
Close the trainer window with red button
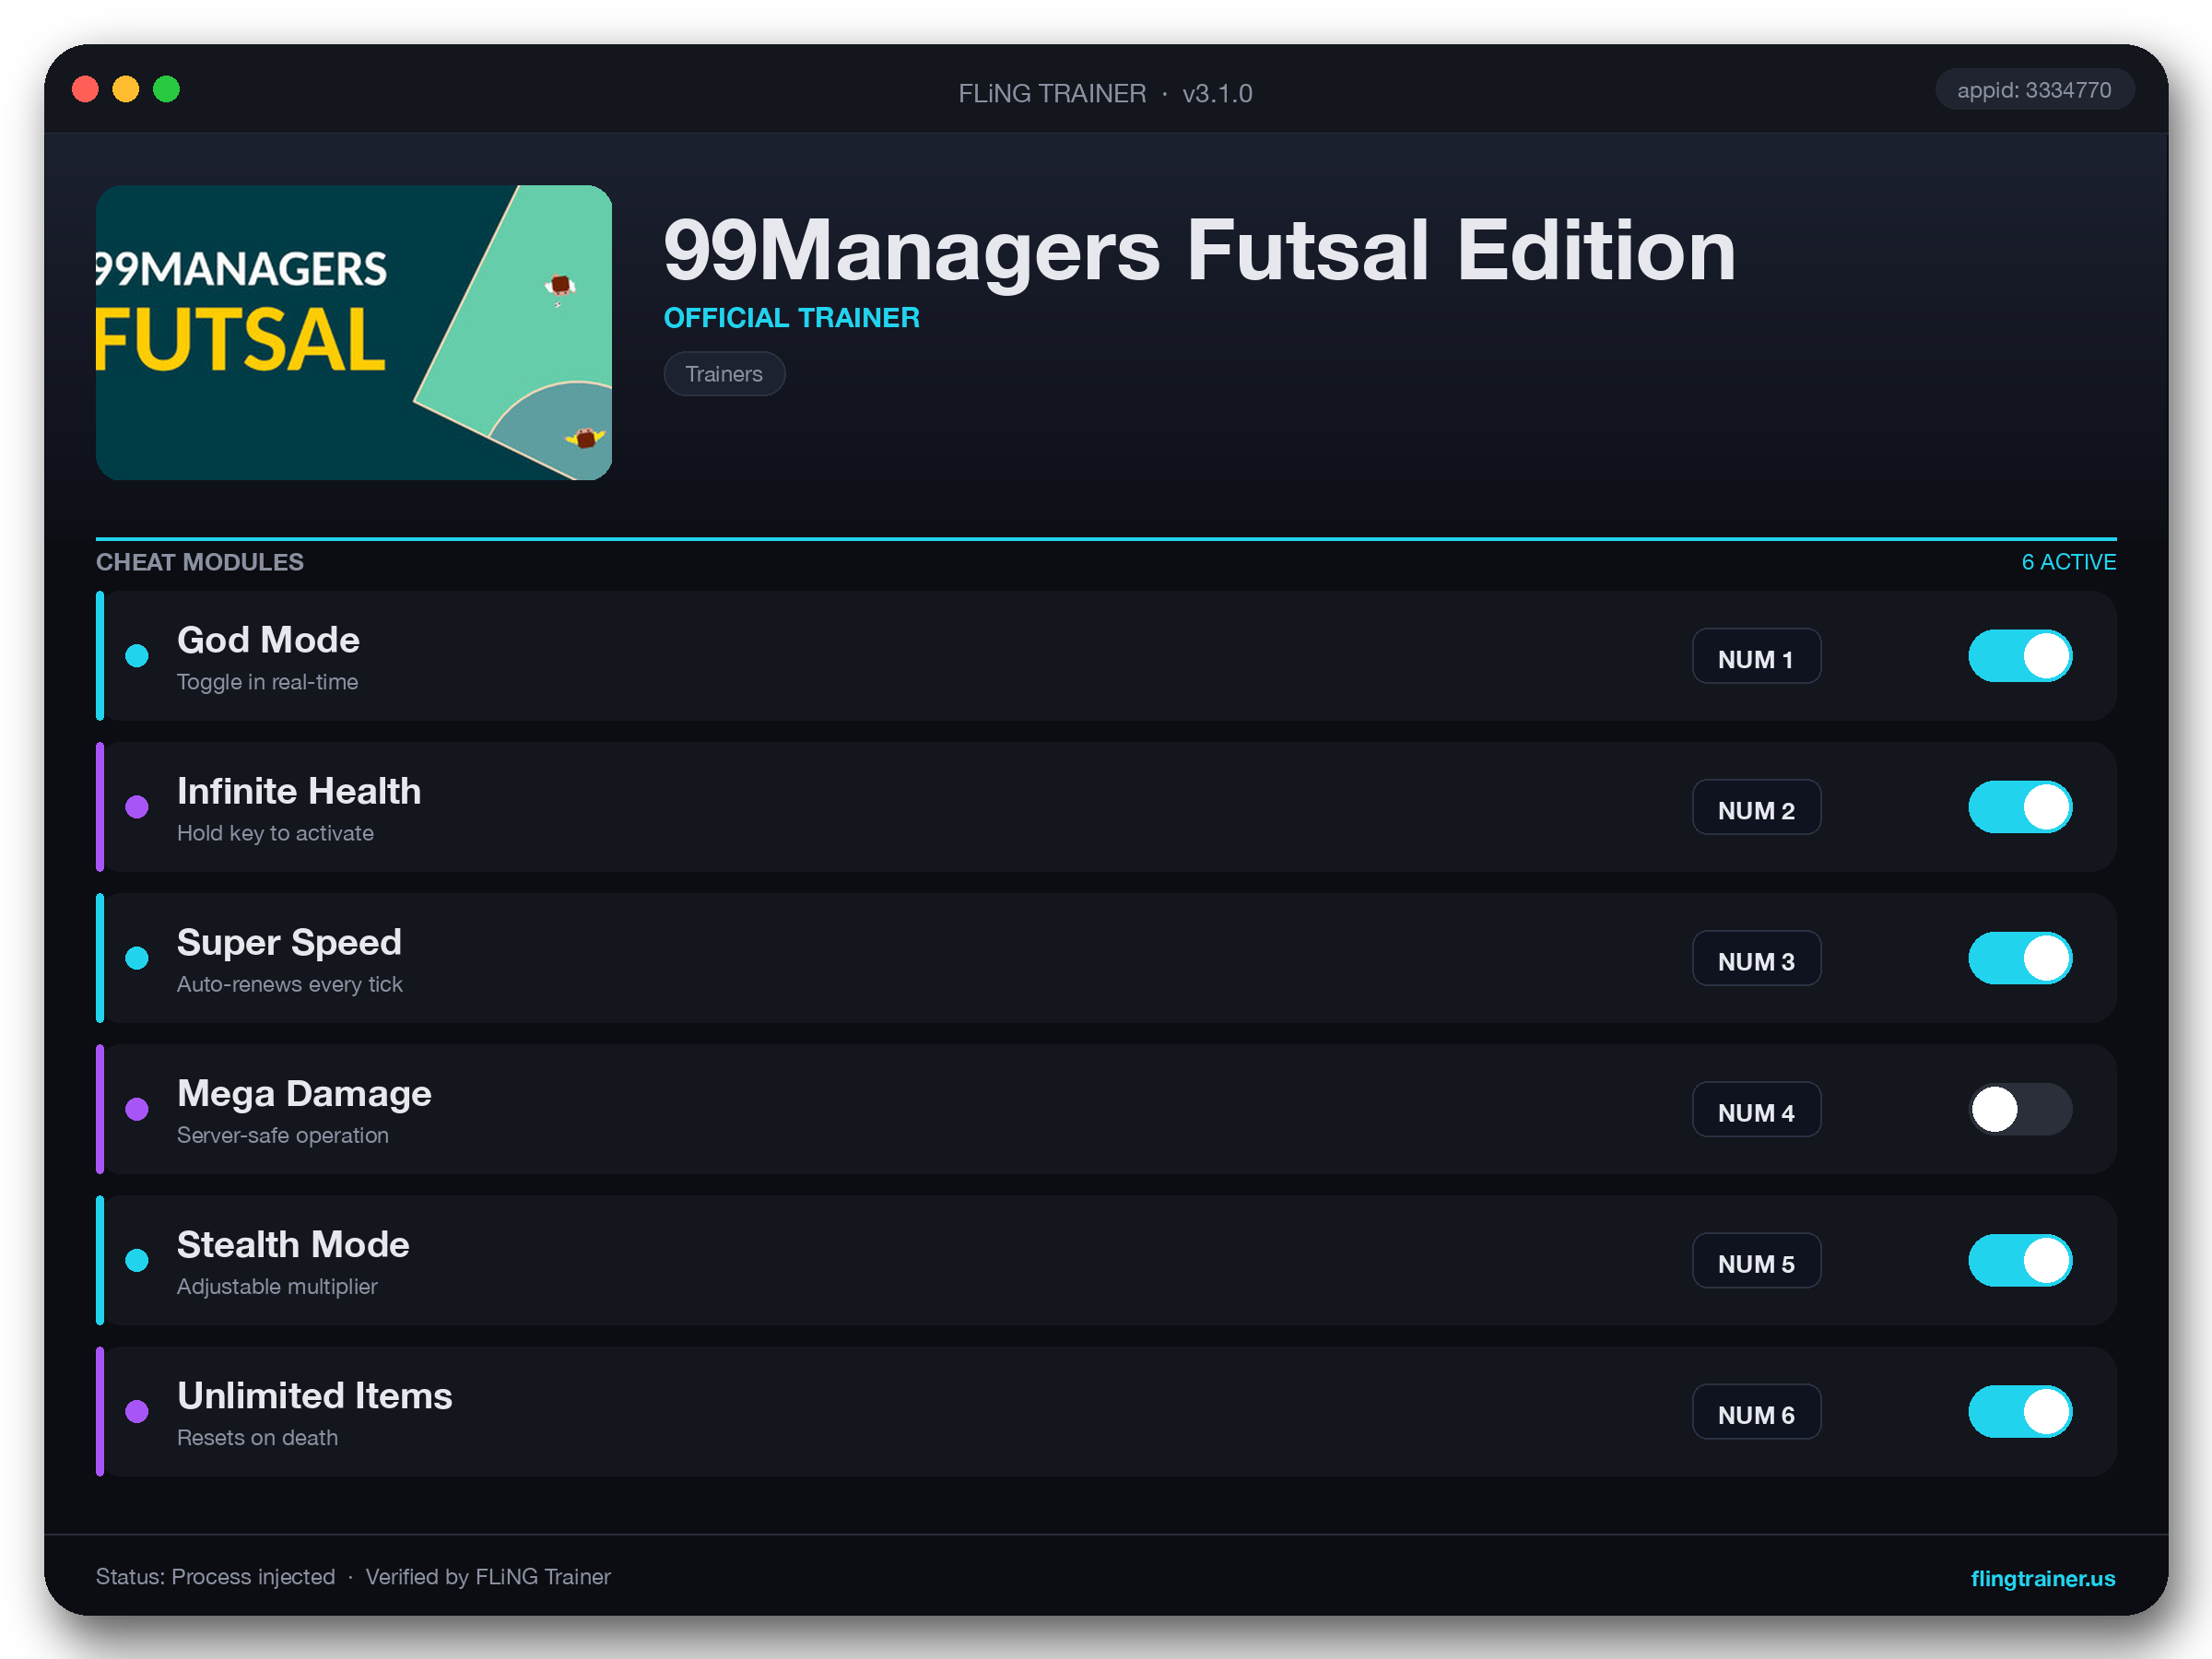(86, 89)
